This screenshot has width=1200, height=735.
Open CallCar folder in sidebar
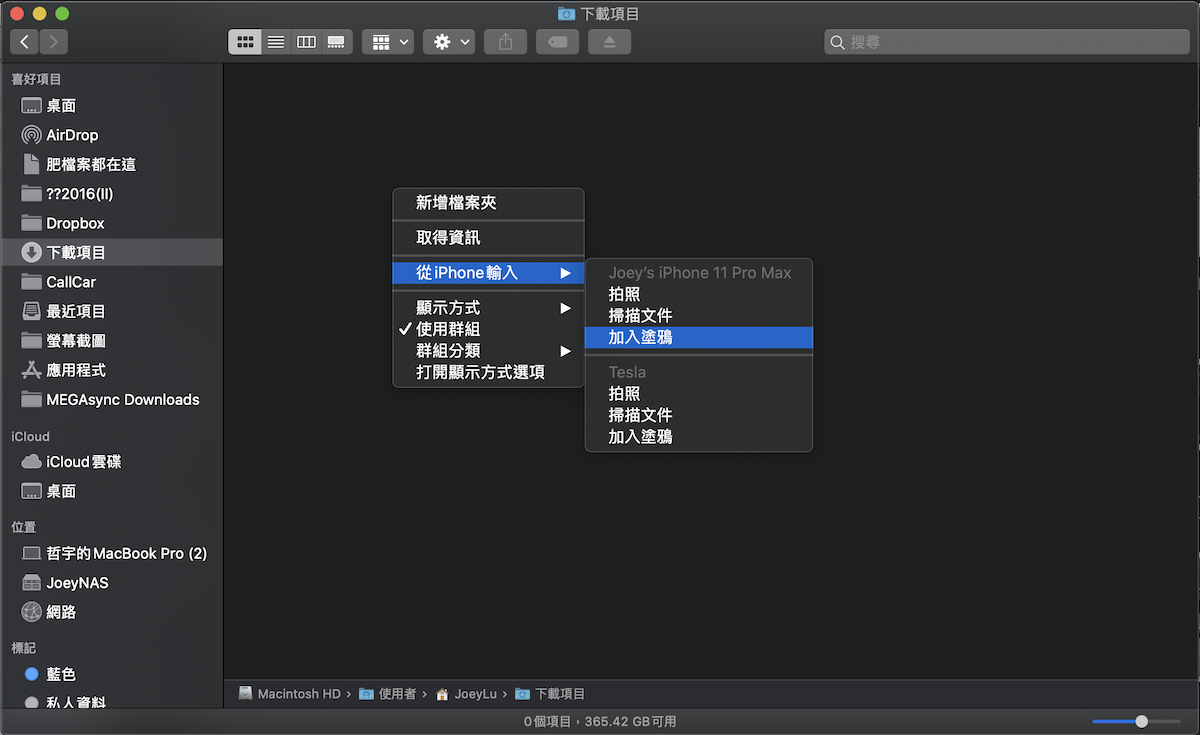pyautogui.click(x=111, y=282)
